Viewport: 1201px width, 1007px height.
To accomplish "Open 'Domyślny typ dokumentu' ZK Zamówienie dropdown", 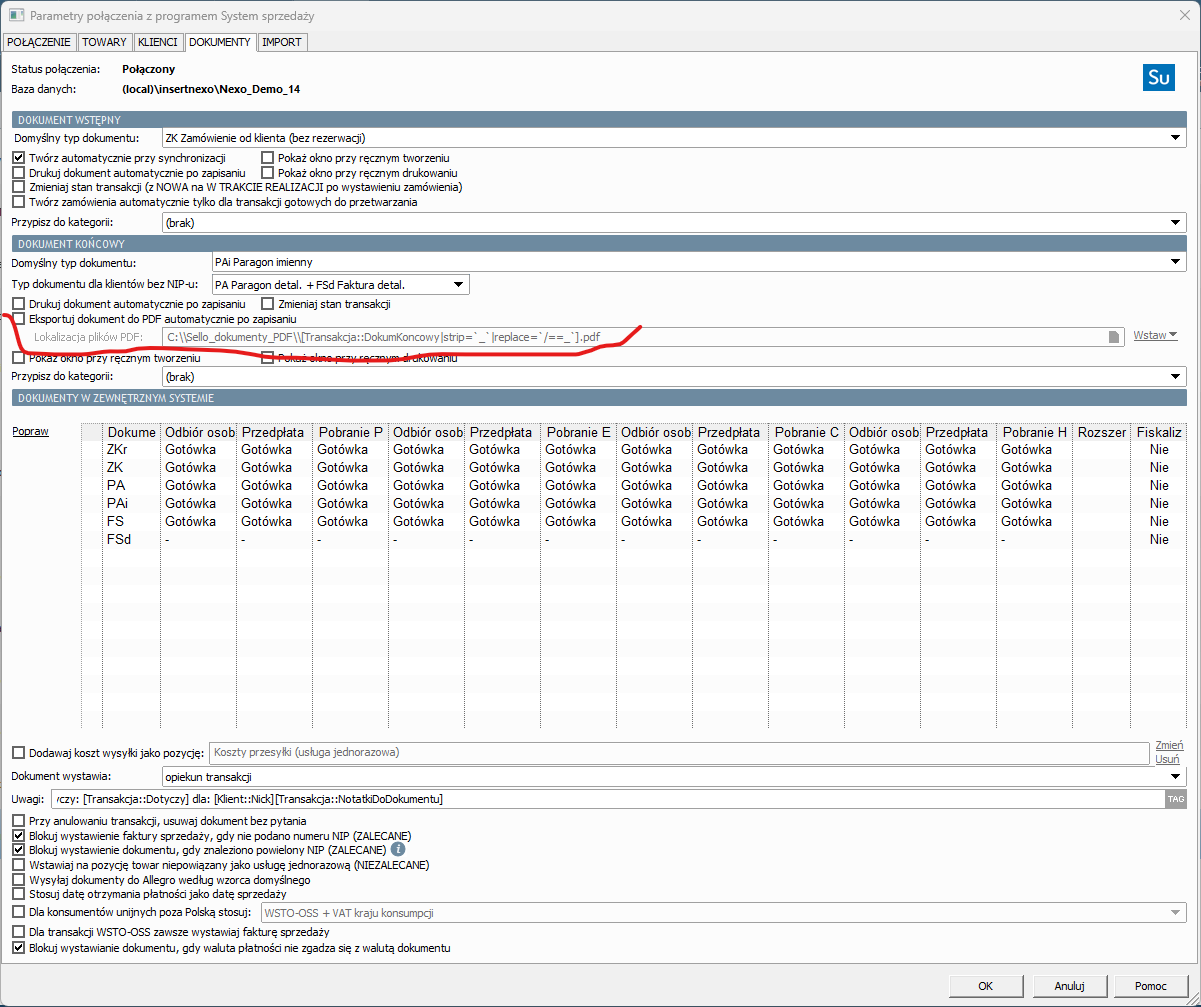I will (1176, 138).
